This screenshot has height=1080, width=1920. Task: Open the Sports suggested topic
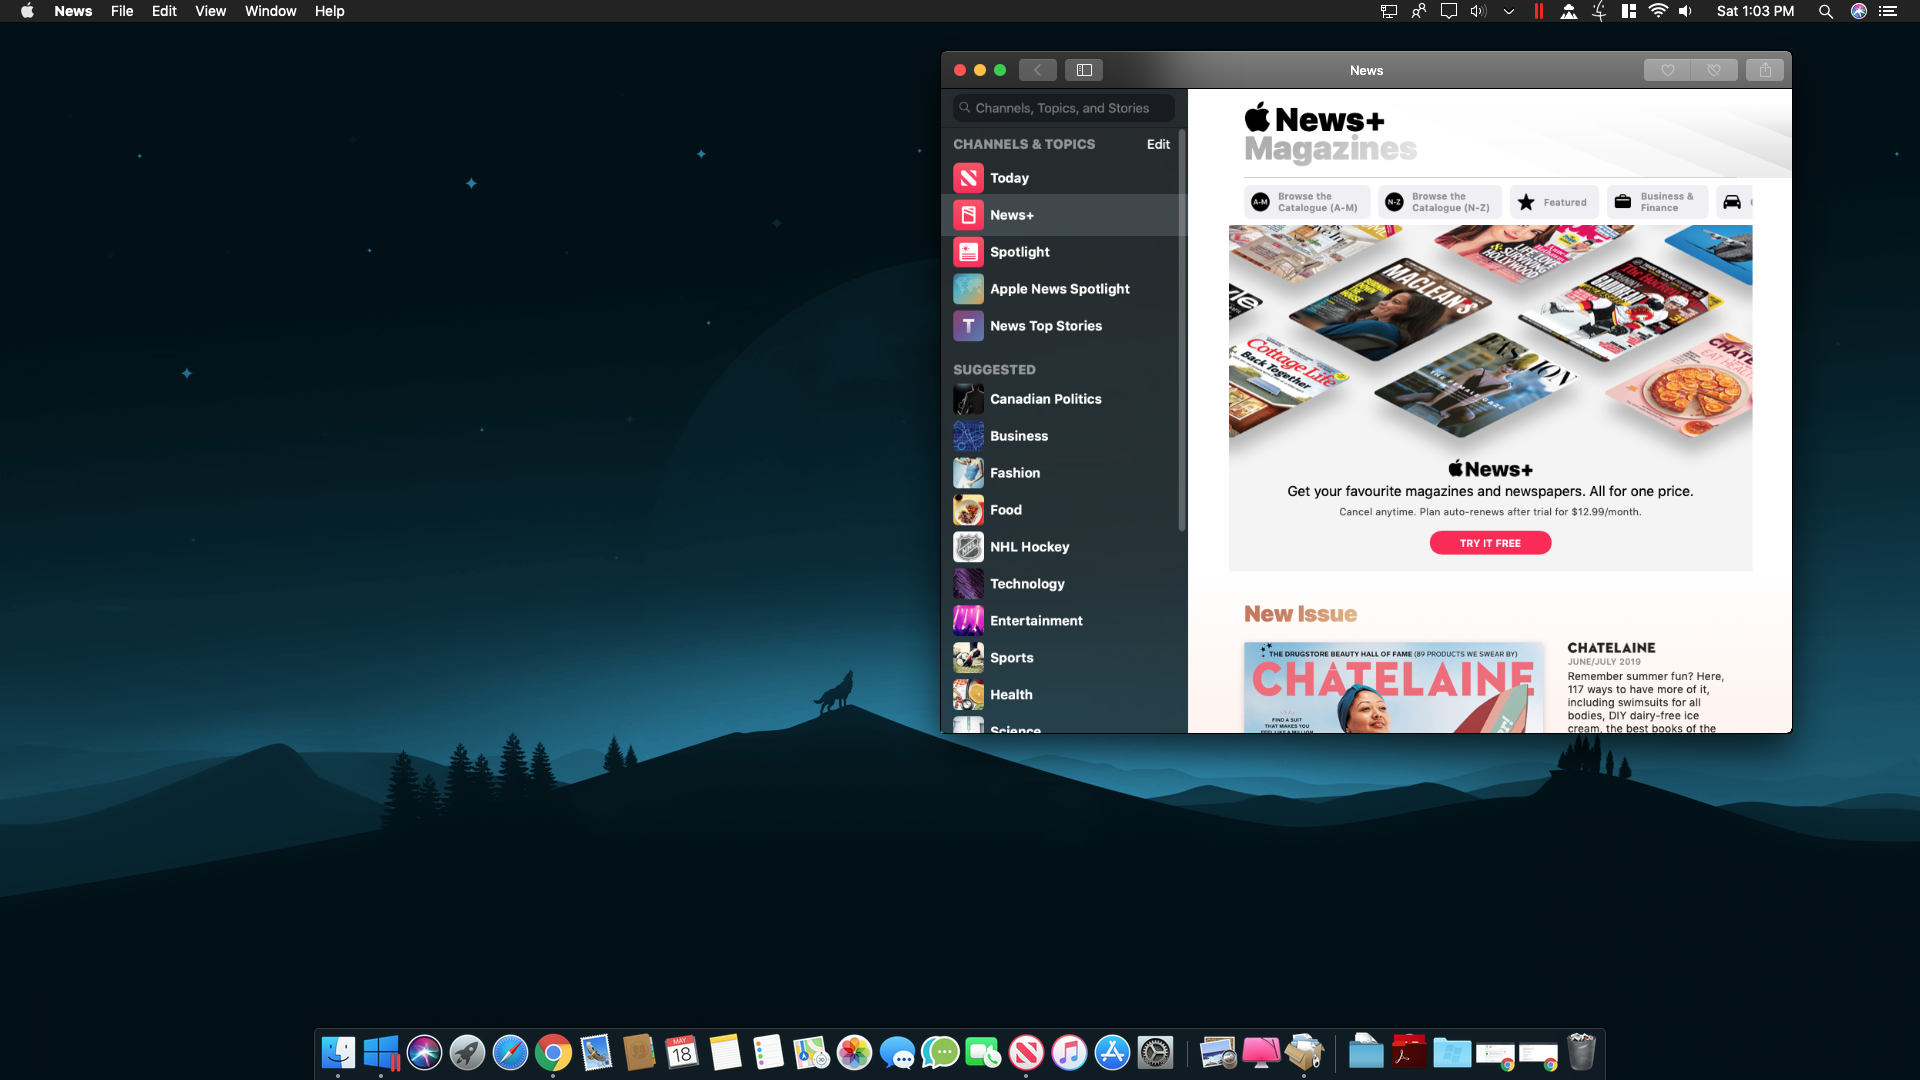pos(1064,658)
